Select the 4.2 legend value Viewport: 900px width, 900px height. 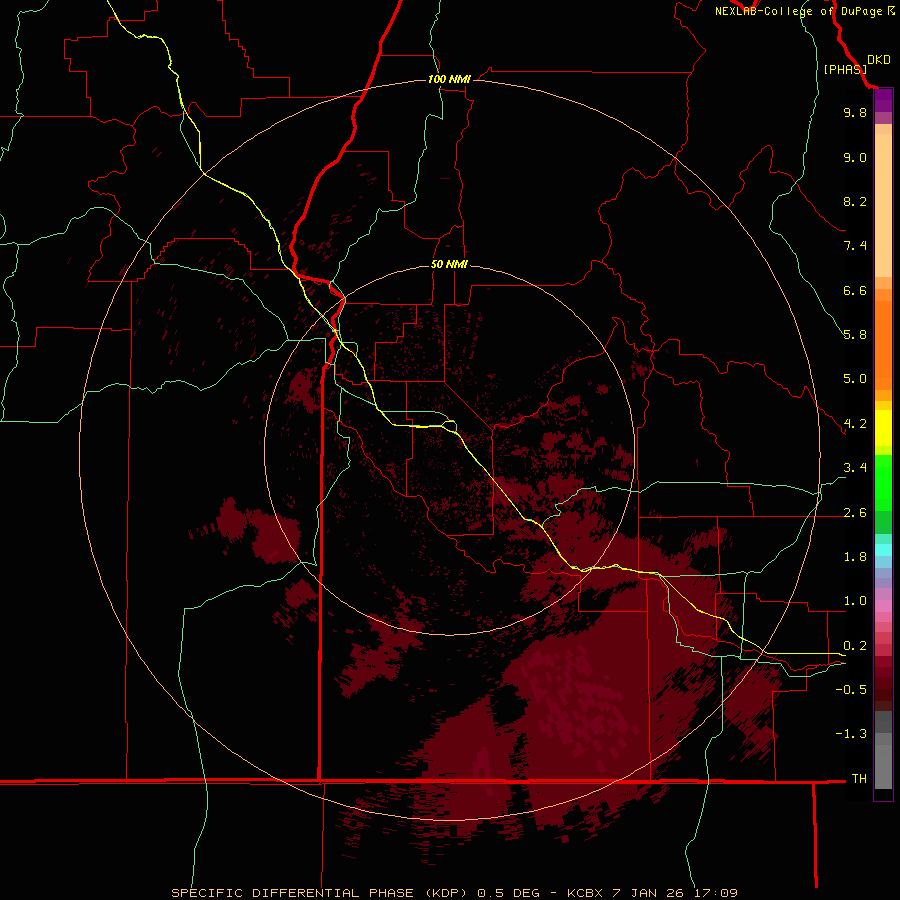click(x=855, y=424)
